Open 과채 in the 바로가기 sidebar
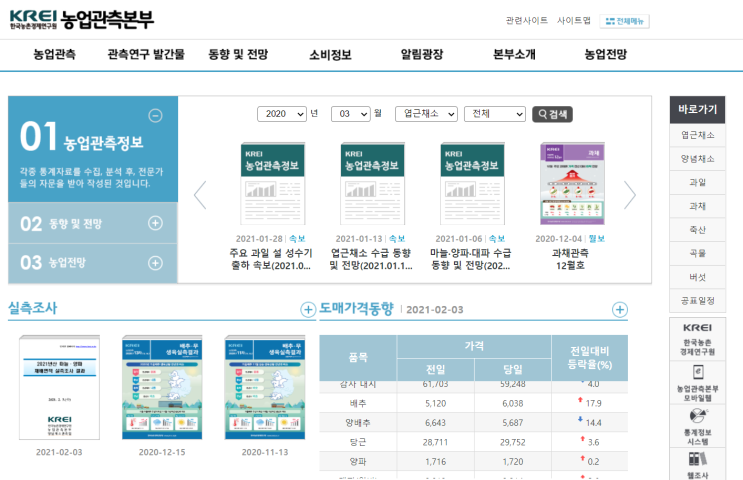This screenshot has width=743, height=480. (698, 206)
